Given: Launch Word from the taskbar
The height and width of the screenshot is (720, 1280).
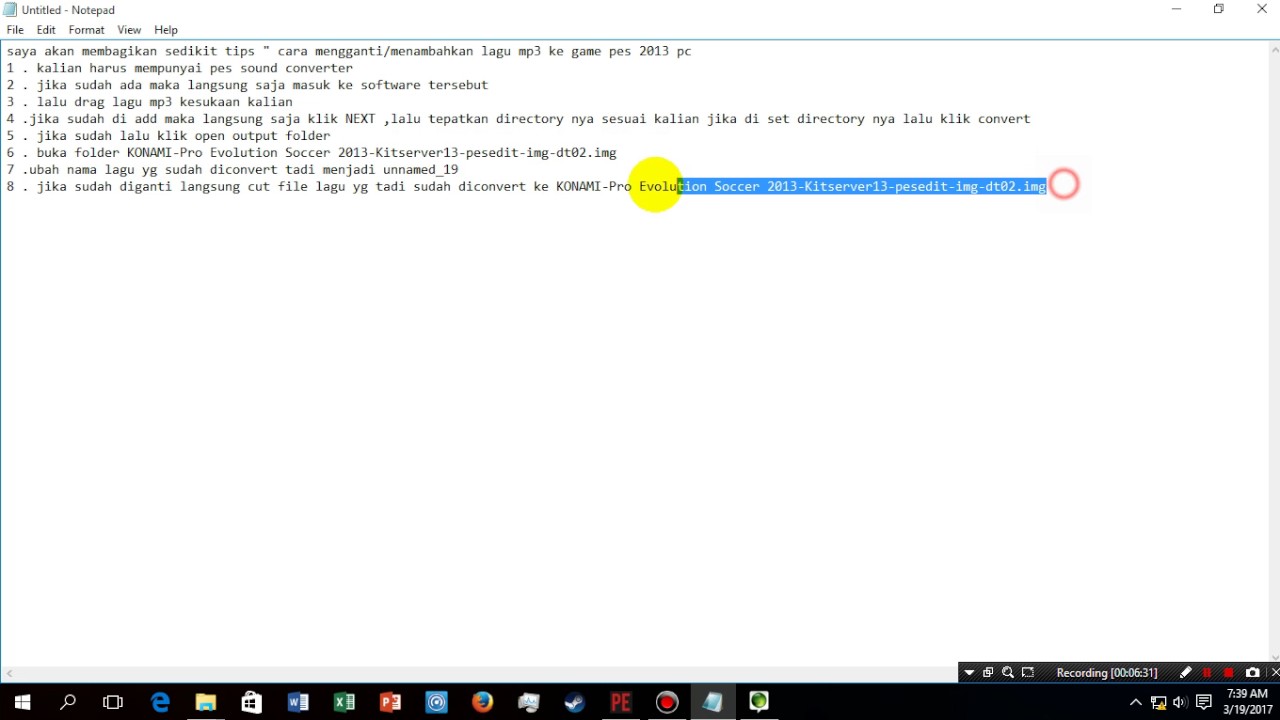Looking at the screenshot, I should click(x=298, y=702).
